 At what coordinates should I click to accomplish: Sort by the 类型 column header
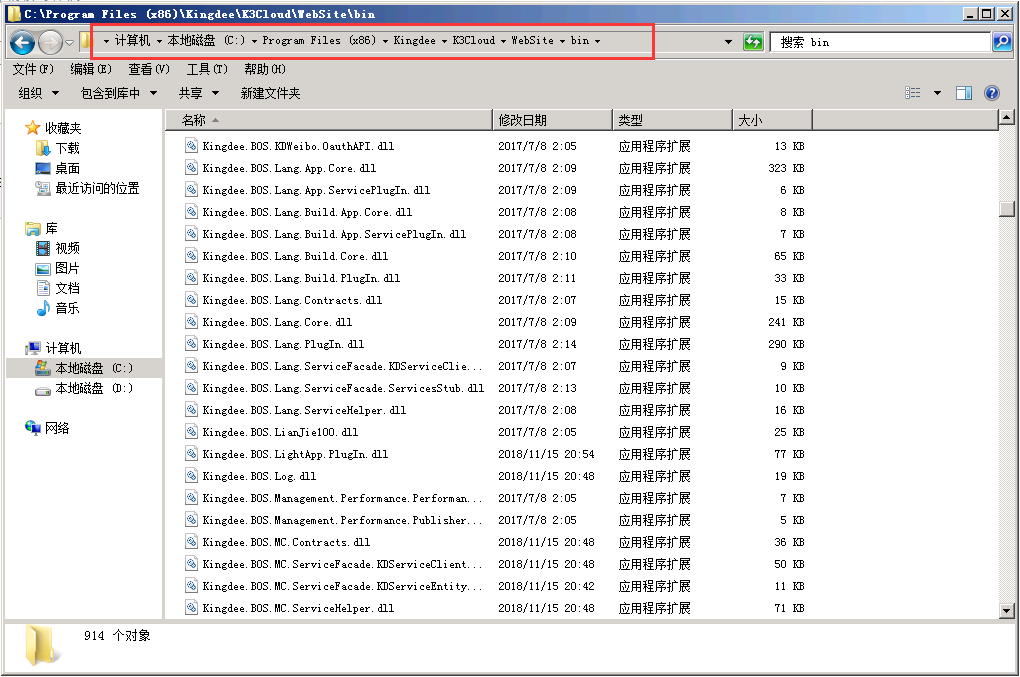673,120
